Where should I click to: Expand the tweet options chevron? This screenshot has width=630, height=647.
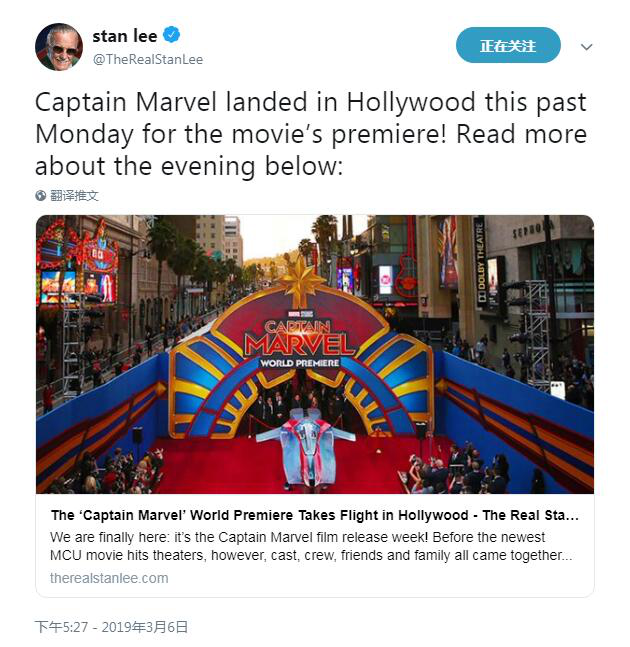pos(586,47)
